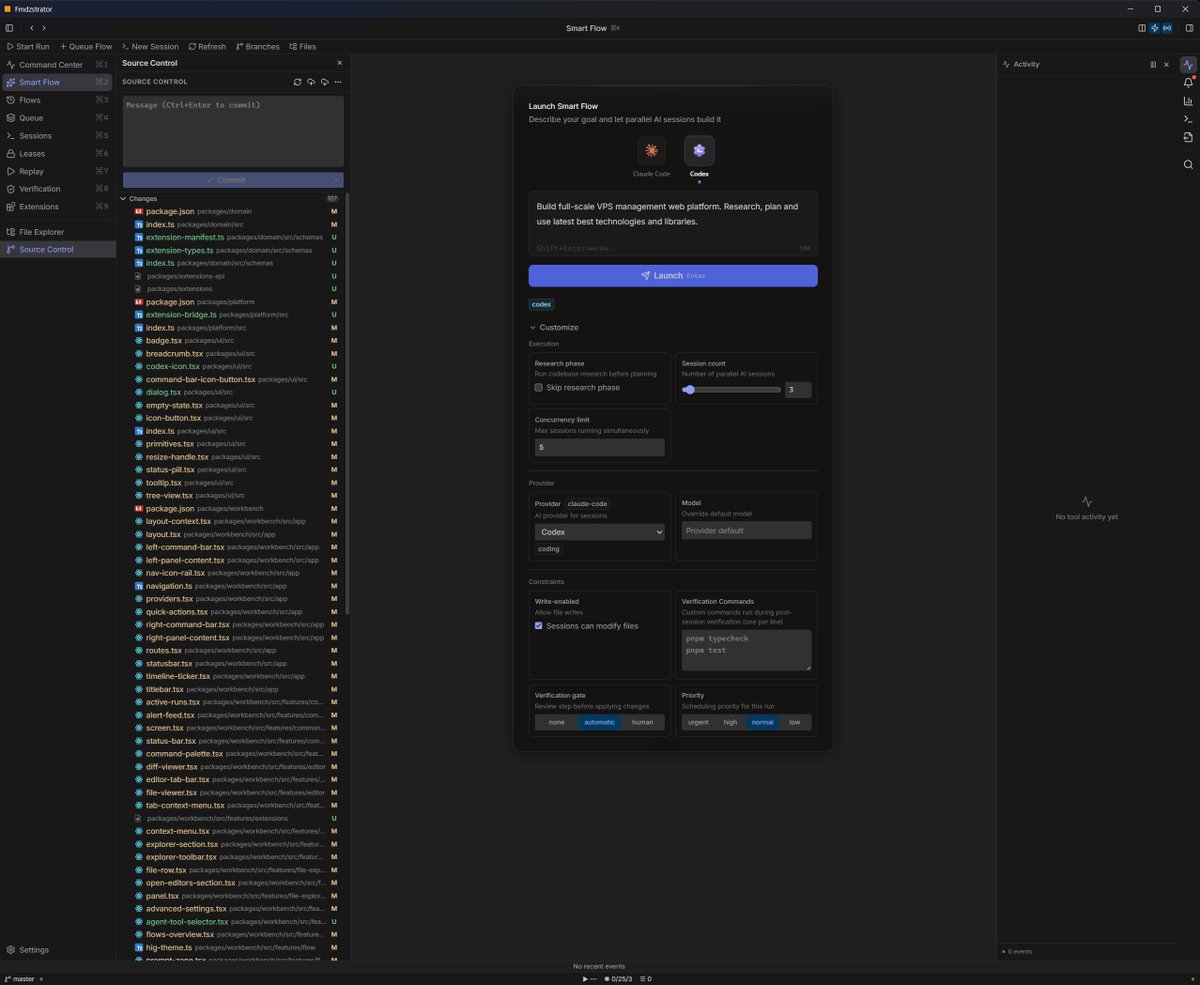This screenshot has width=1200, height=985.
Task: Open the bar chart metrics icon
Action: click(x=1188, y=101)
